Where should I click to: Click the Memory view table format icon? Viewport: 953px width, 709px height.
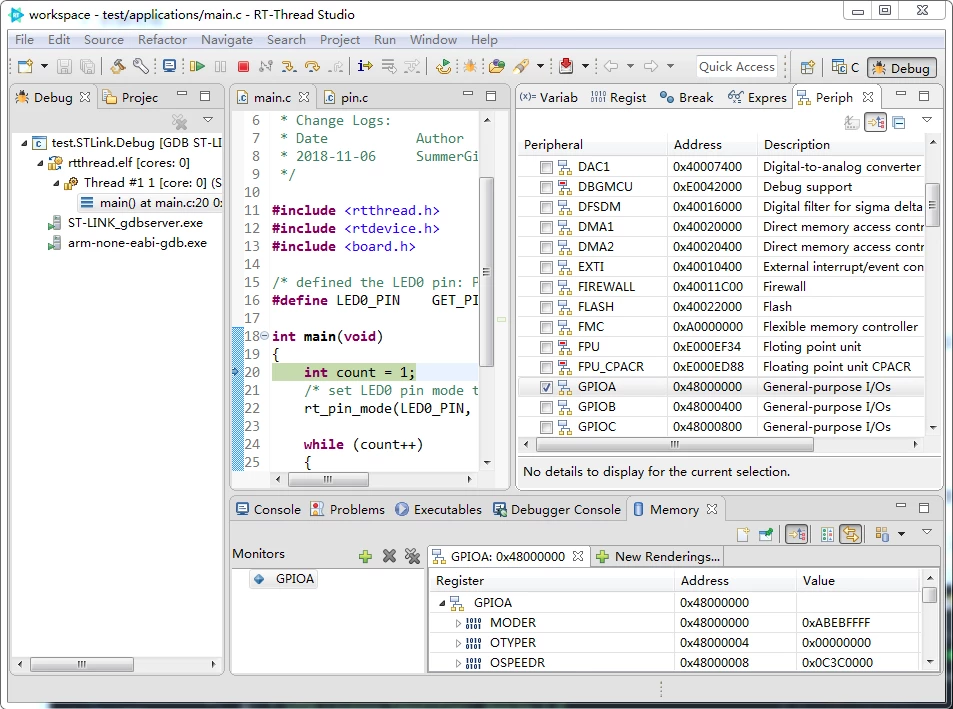(x=827, y=534)
